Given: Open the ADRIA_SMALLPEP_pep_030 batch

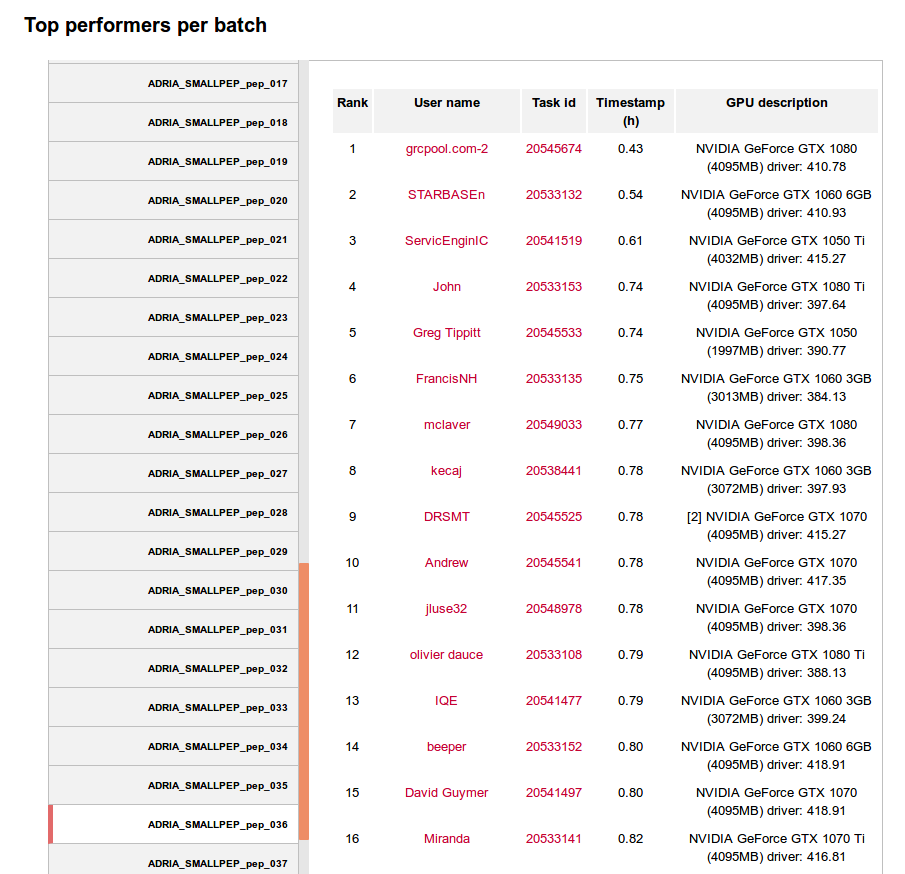Looking at the screenshot, I should click(x=217, y=591).
